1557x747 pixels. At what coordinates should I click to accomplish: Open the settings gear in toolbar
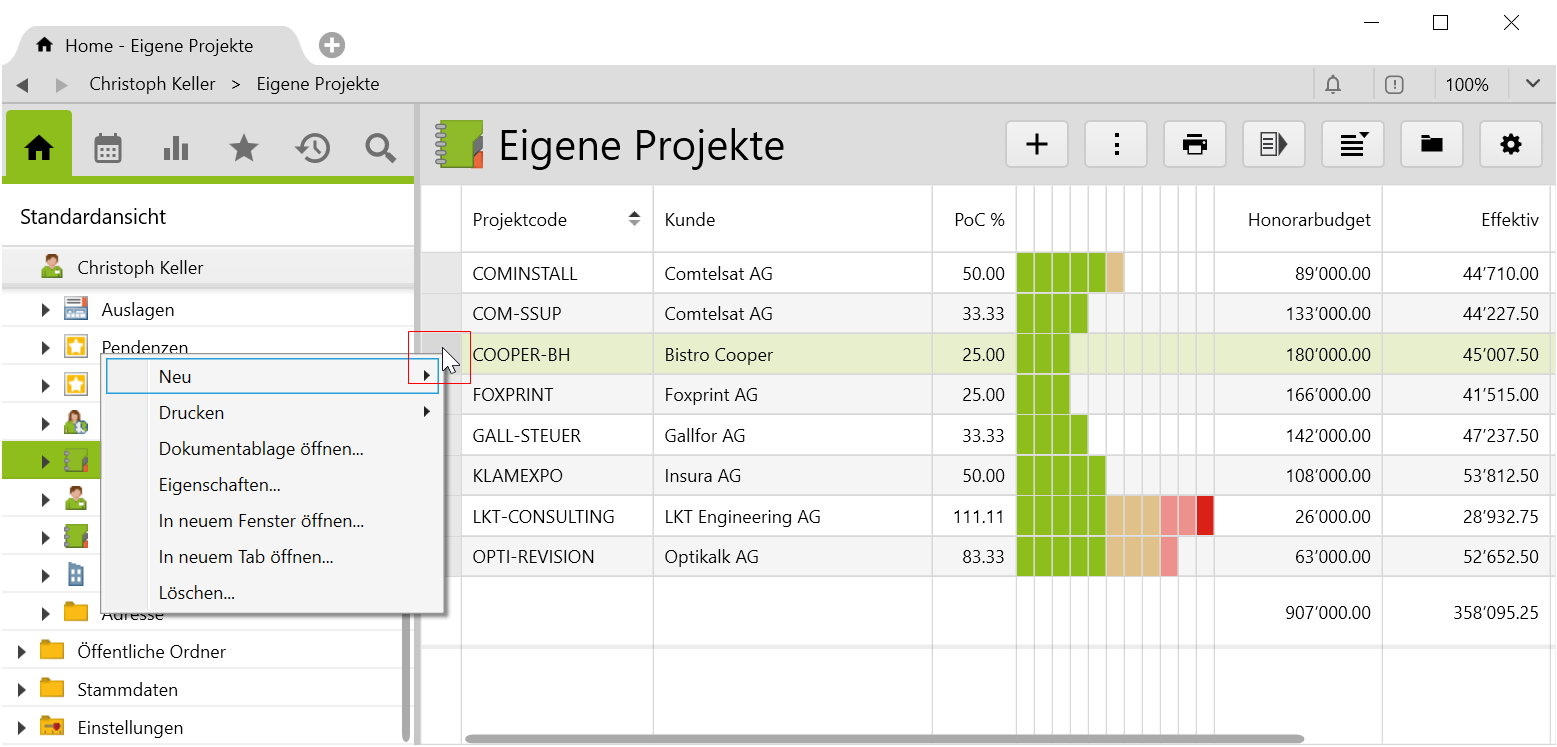point(1510,145)
